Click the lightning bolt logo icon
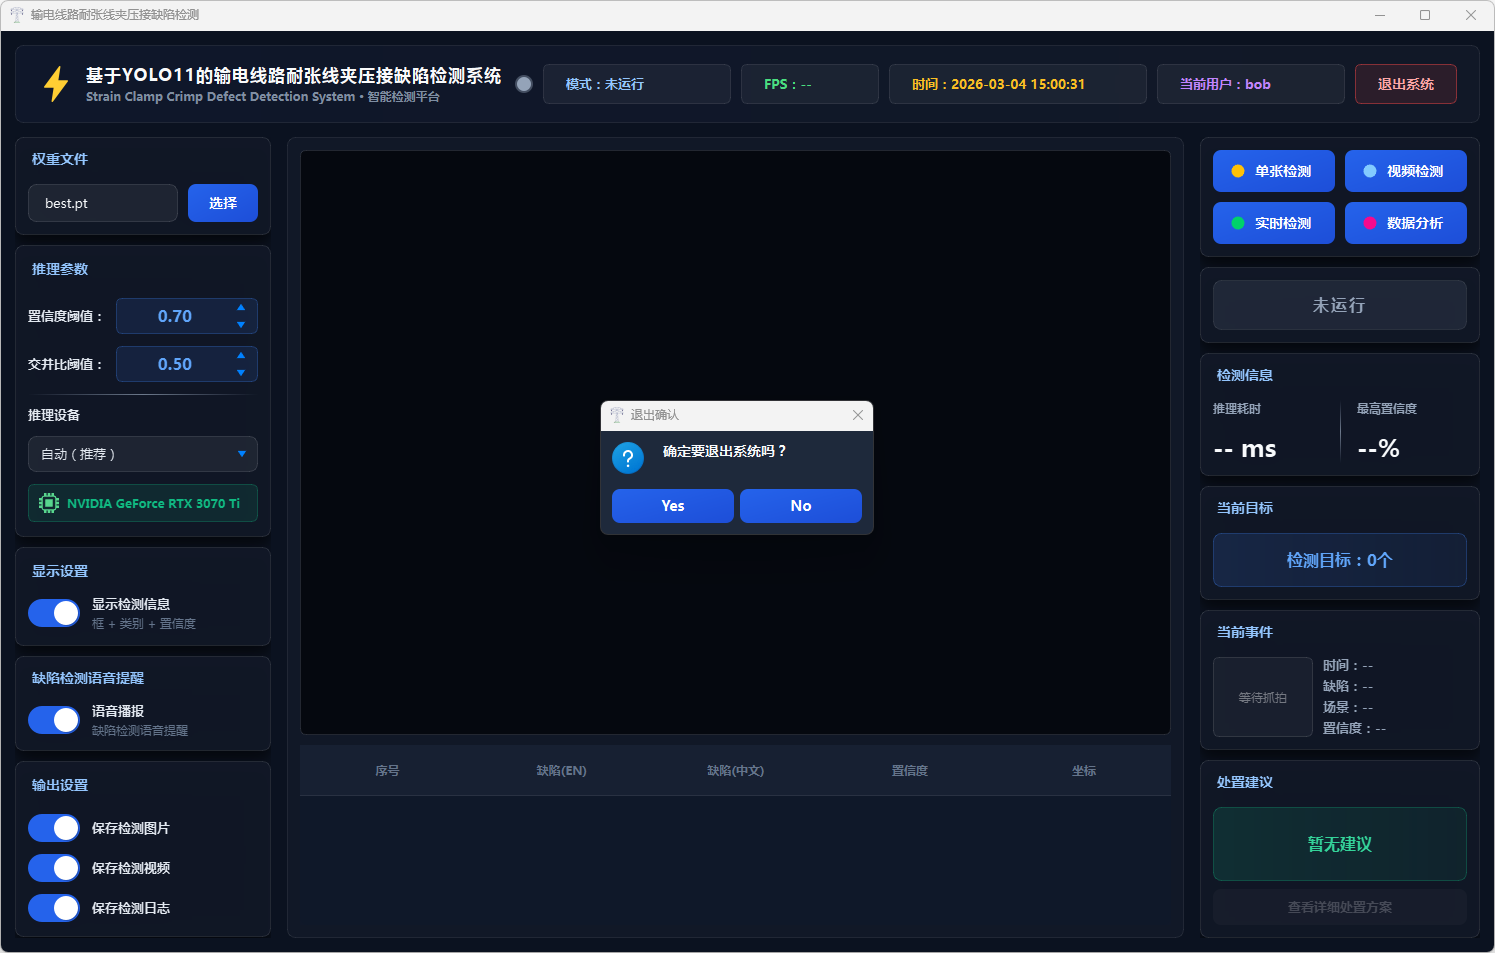Image resolution: width=1495 pixels, height=953 pixels. pyautogui.click(x=56, y=84)
